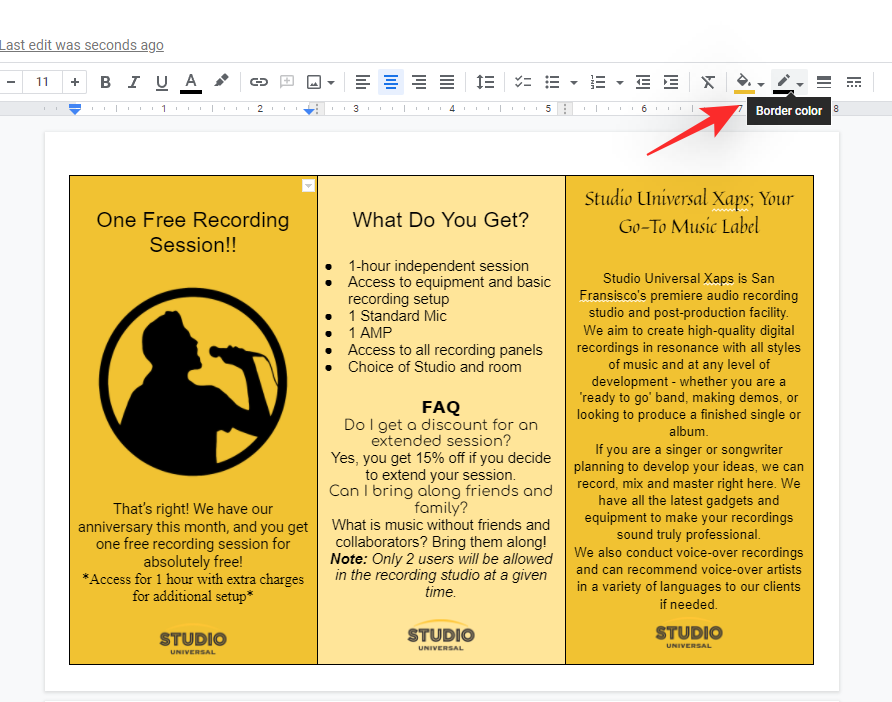Insert a checklist
The height and width of the screenshot is (702, 892).
(x=523, y=82)
